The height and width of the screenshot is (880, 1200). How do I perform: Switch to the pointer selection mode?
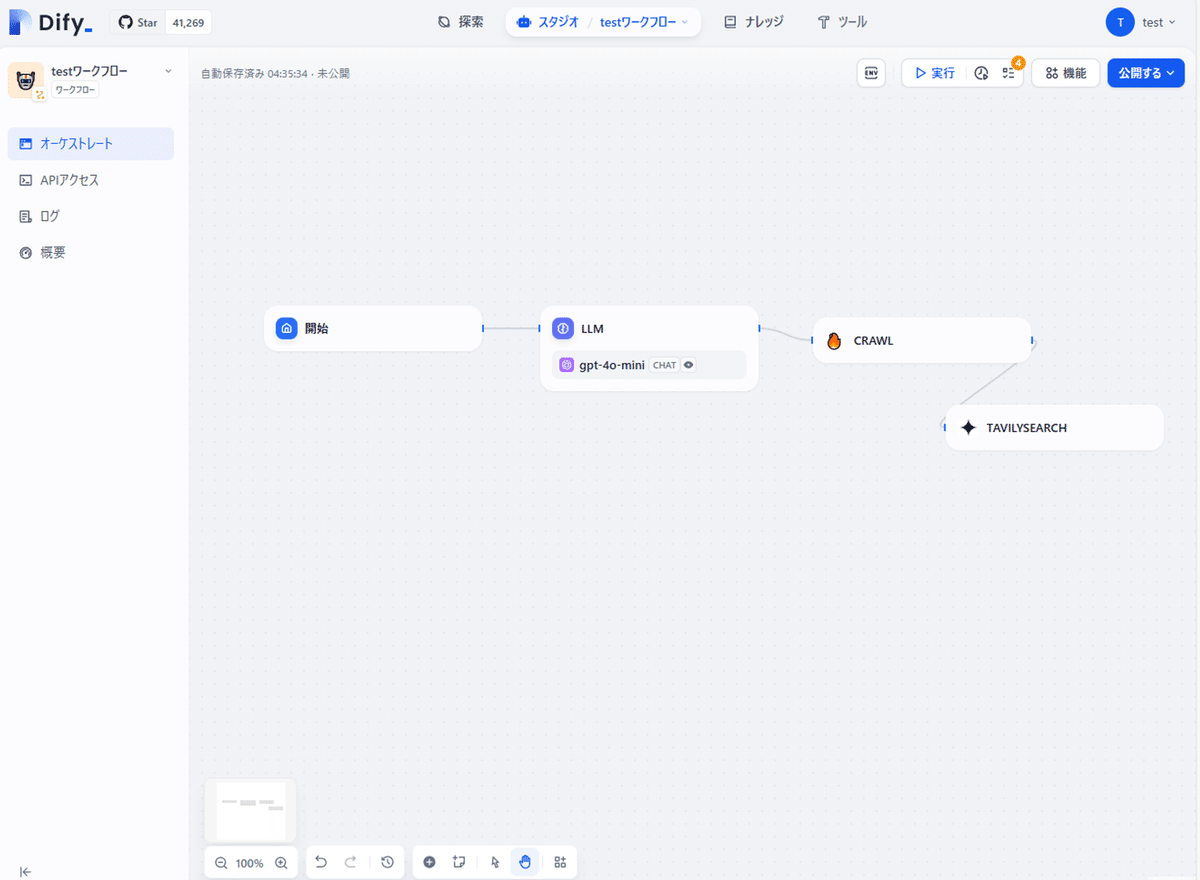coord(494,862)
